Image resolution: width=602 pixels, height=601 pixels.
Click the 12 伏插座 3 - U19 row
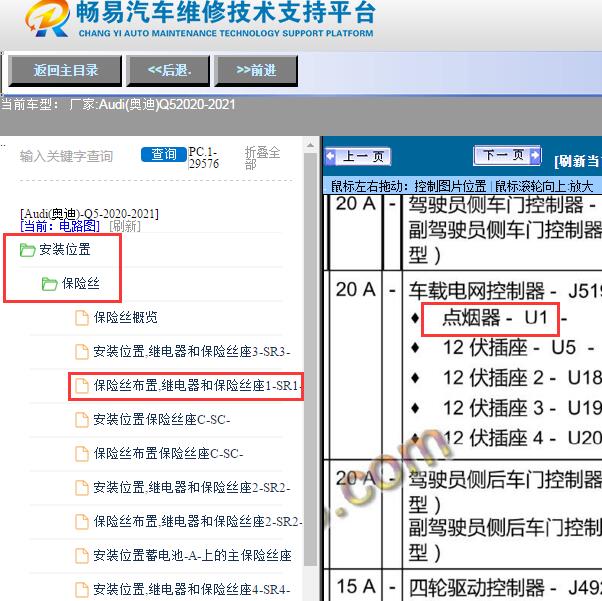522,408
